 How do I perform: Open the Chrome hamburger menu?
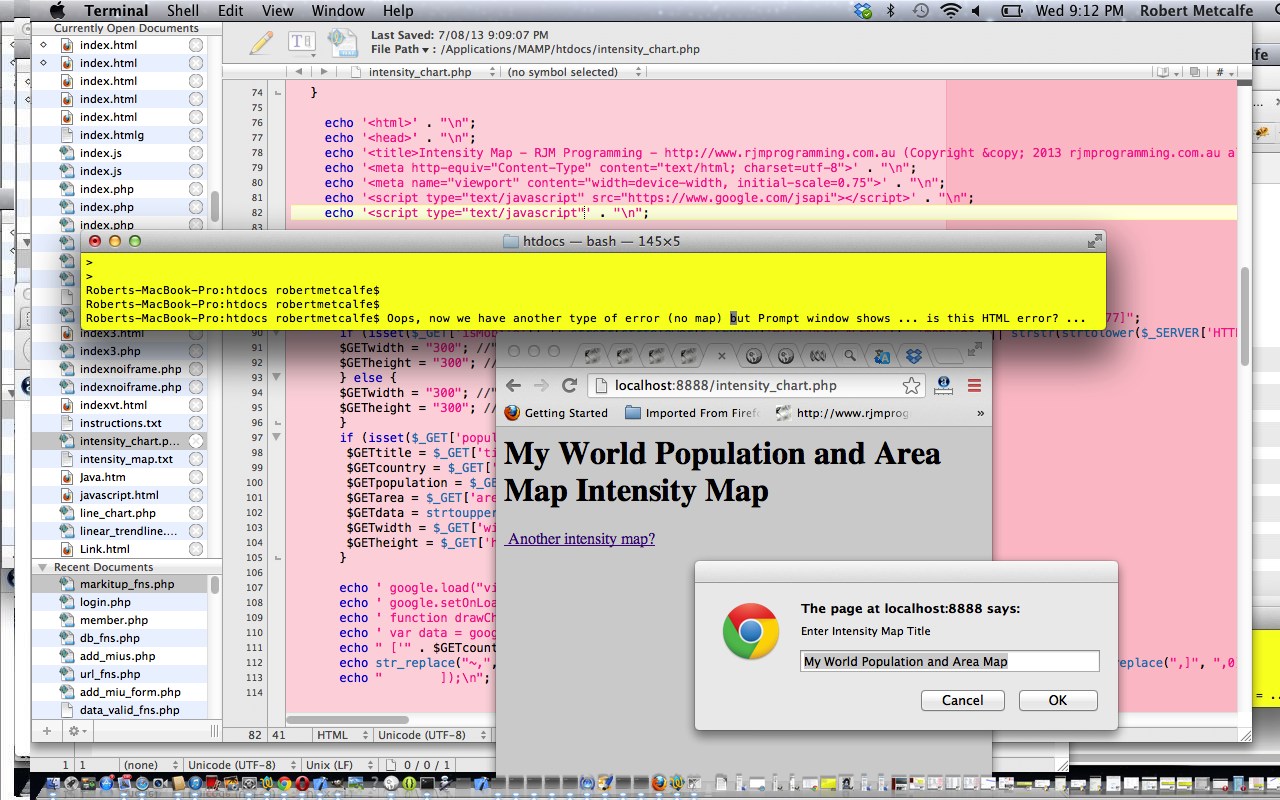(974, 385)
